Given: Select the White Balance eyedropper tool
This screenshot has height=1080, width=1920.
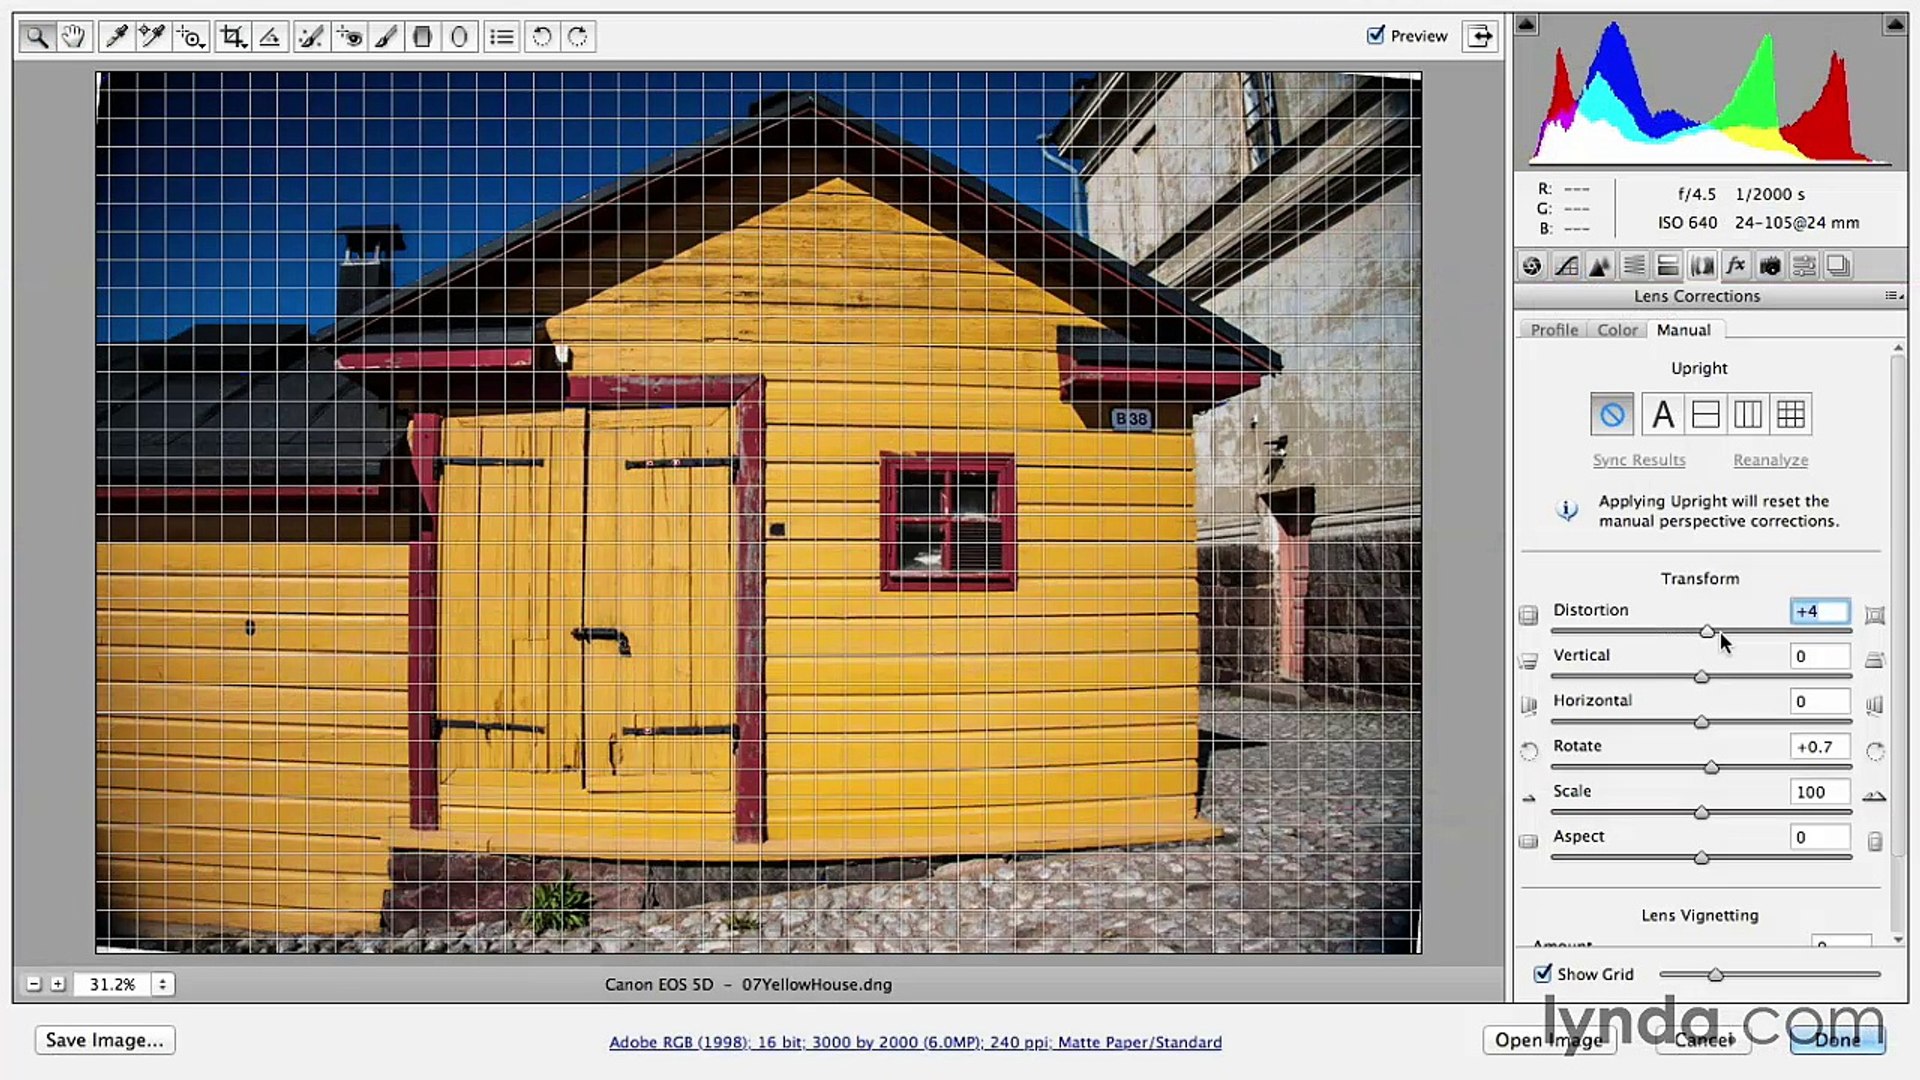Looking at the screenshot, I should [116, 37].
